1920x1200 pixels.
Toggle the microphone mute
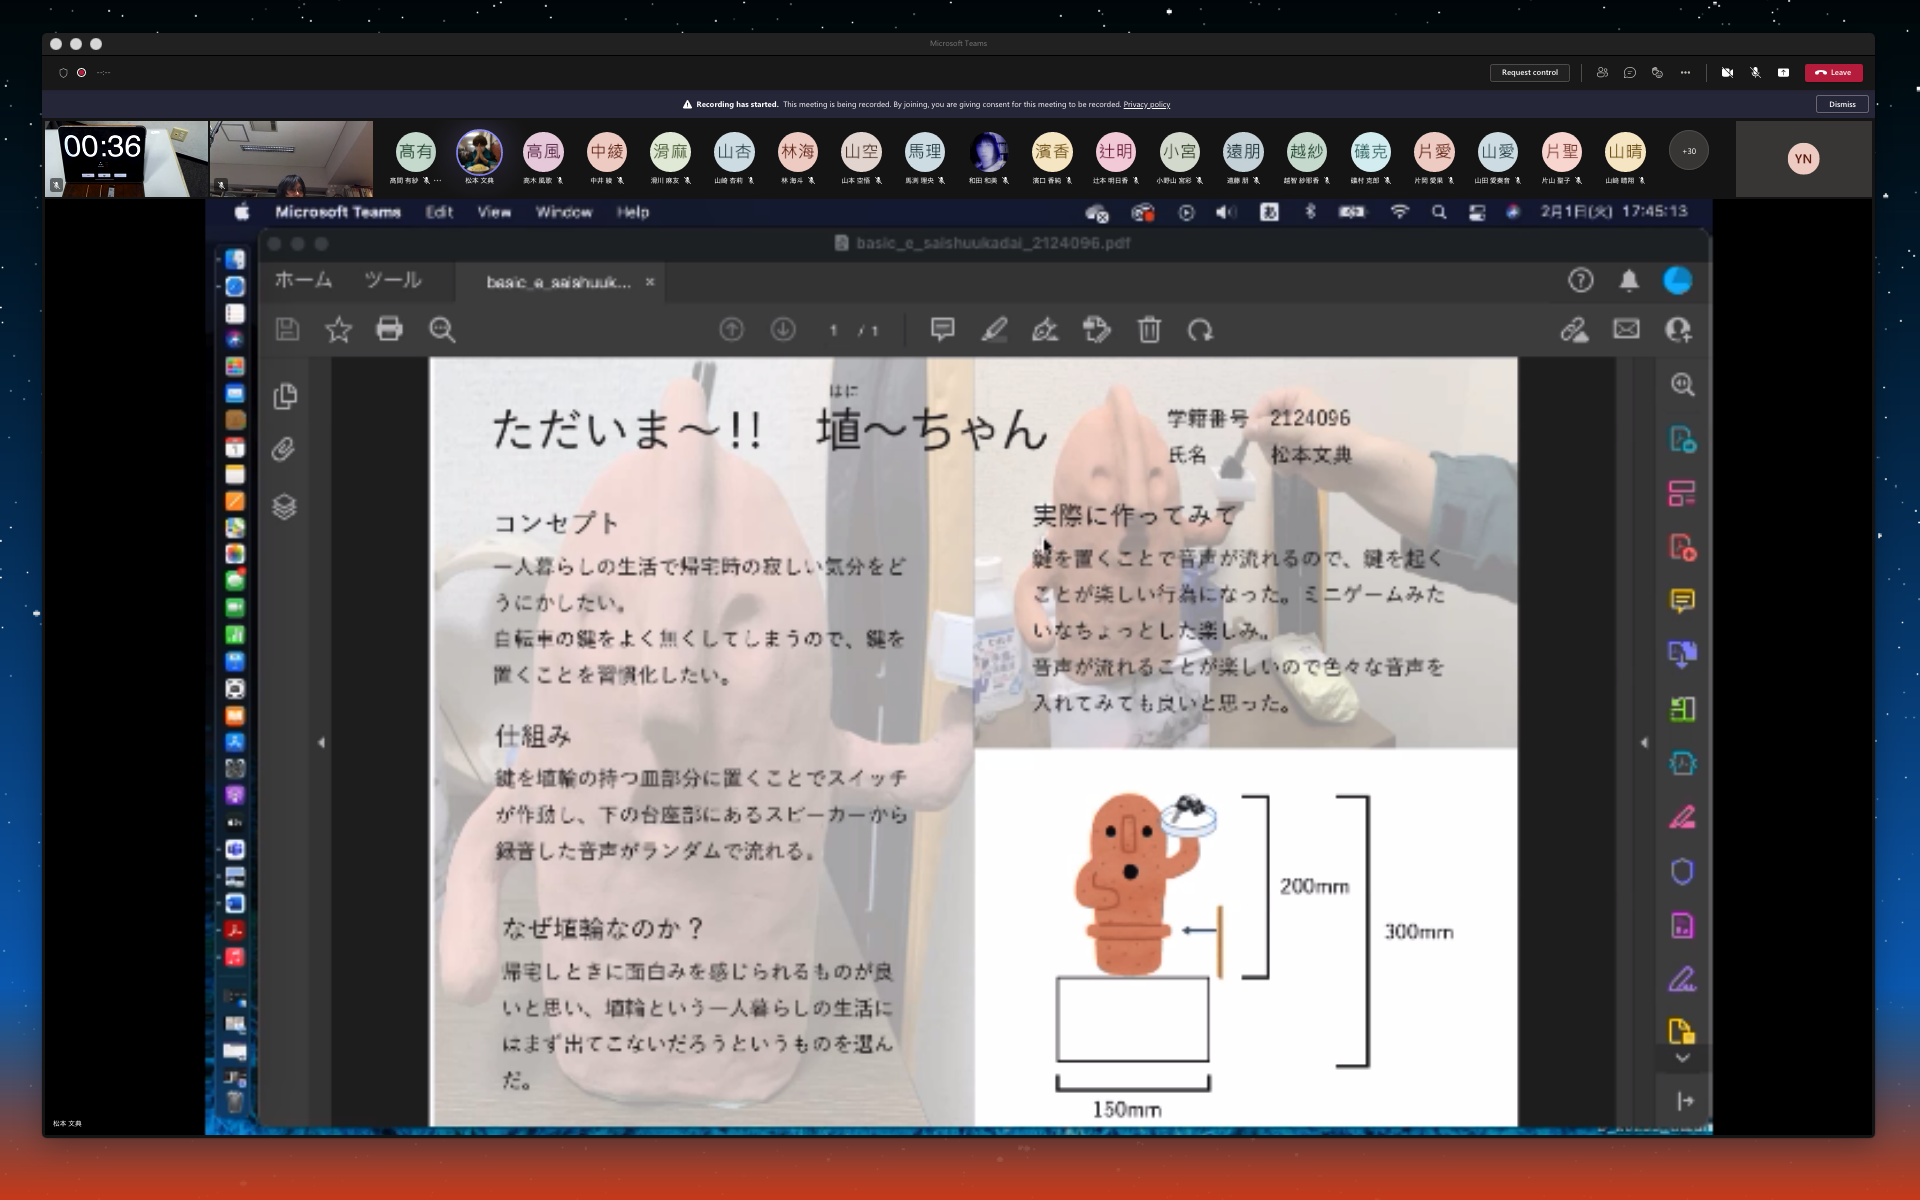coord(1755,73)
